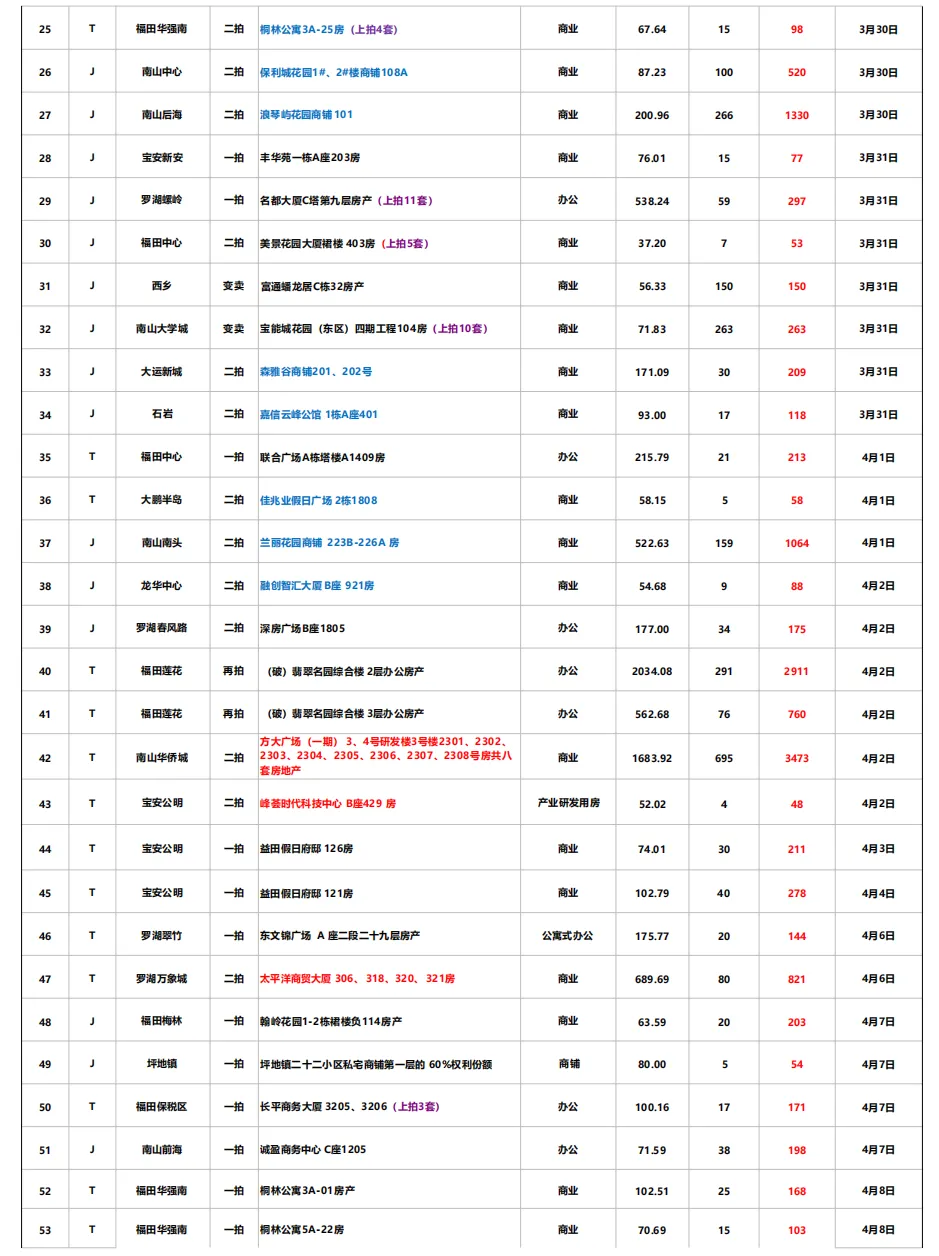The width and height of the screenshot is (939, 1256).
Task: Select district cell 龙华中心
Action: click(x=162, y=586)
